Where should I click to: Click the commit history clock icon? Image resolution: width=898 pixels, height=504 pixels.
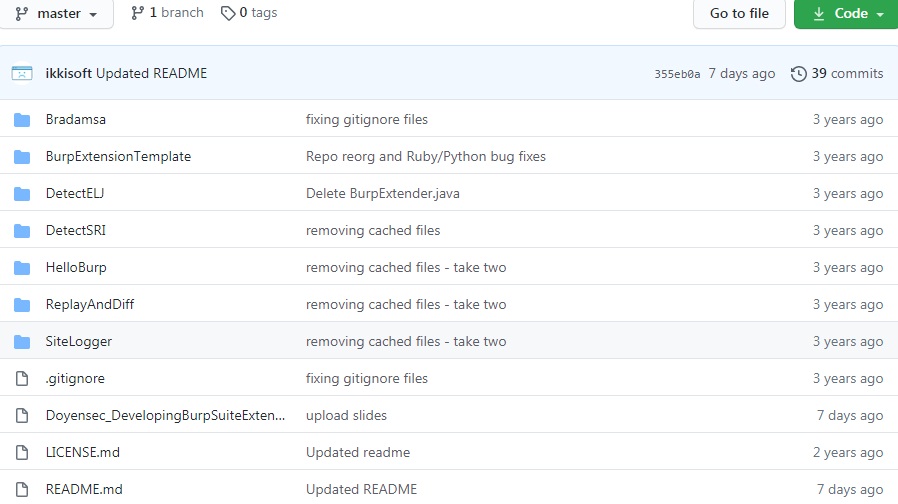point(798,74)
